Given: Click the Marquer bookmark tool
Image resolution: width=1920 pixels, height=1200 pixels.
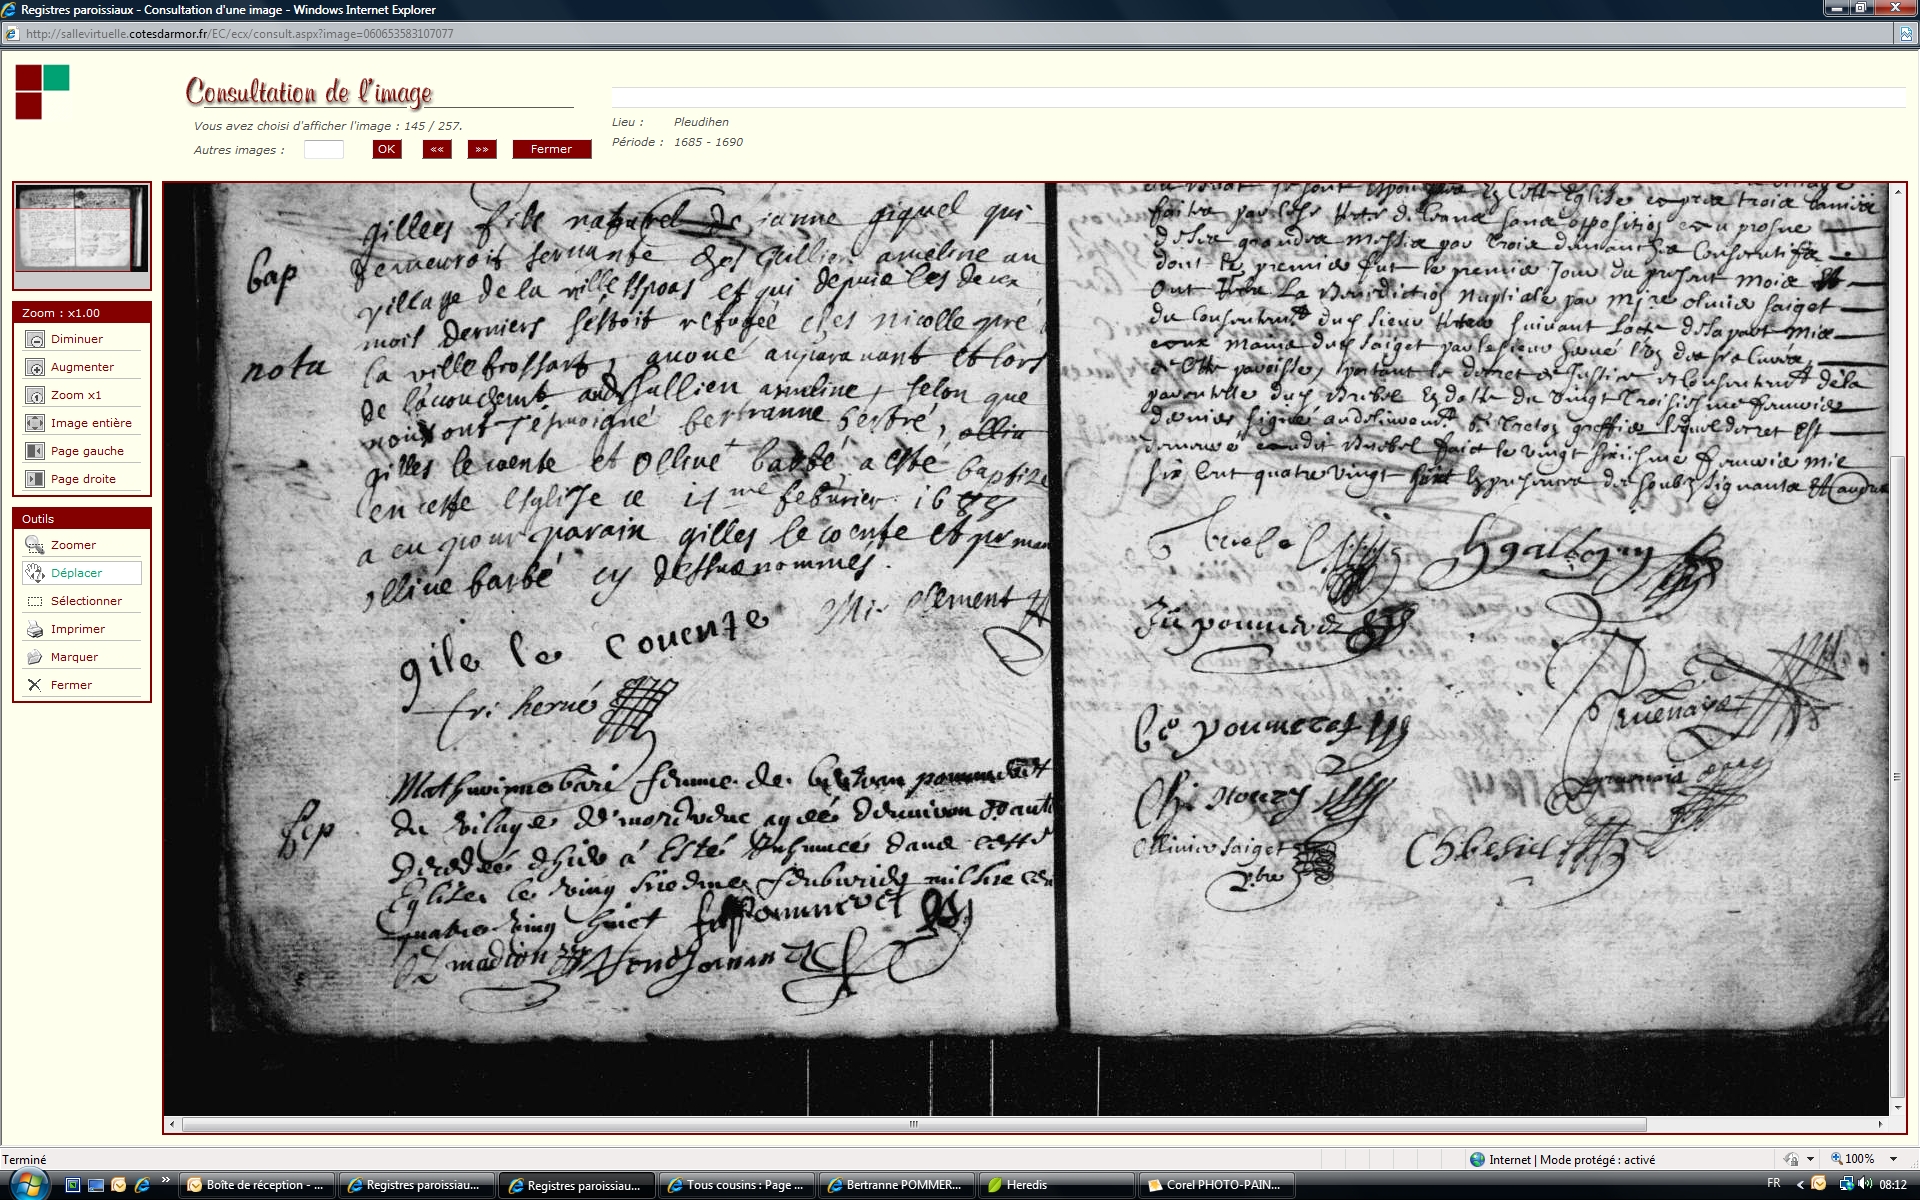Looking at the screenshot, I should coord(35,658).
